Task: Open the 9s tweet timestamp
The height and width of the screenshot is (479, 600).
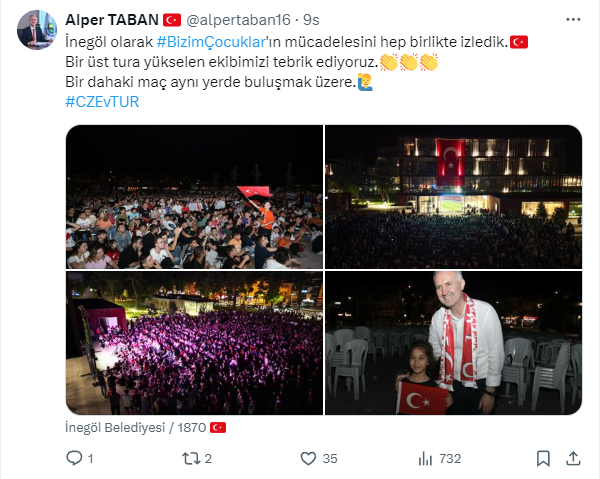Action: point(311,20)
